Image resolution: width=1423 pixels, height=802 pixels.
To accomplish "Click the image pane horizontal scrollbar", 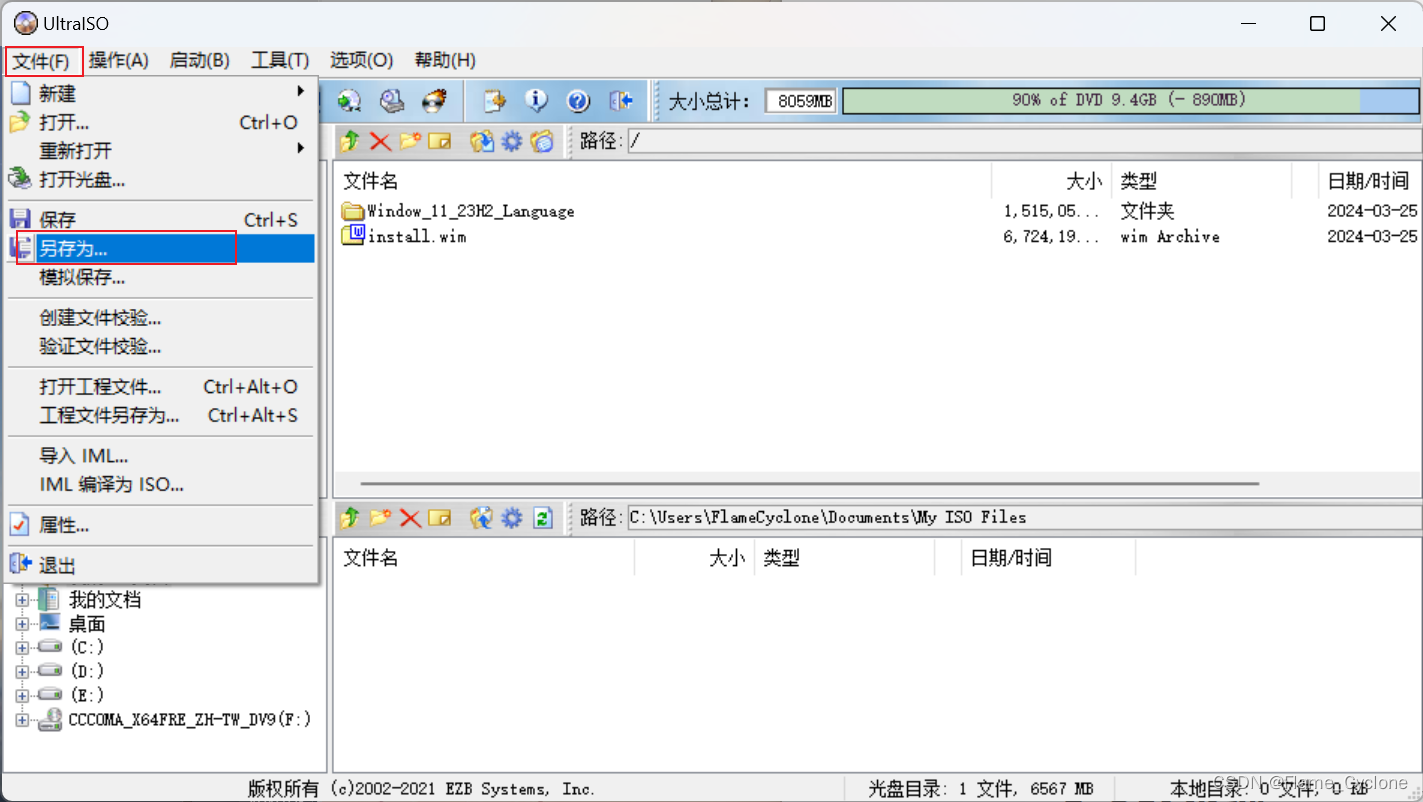I will point(809,484).
